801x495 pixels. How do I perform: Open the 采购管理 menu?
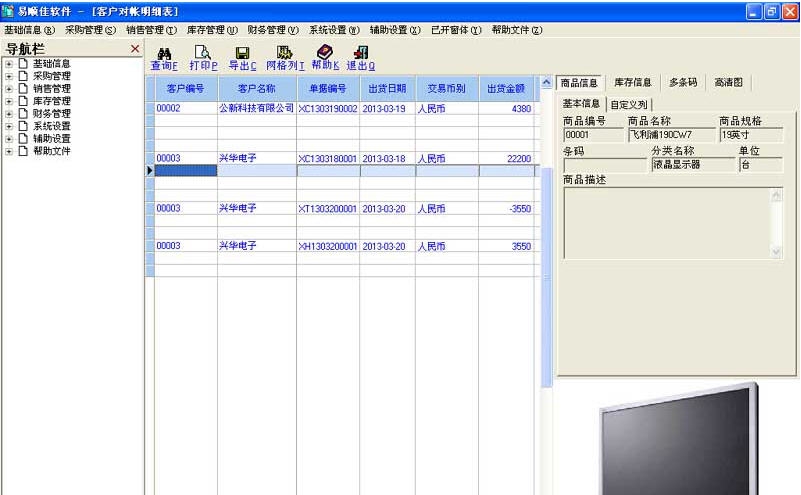(x=90, y=30)
